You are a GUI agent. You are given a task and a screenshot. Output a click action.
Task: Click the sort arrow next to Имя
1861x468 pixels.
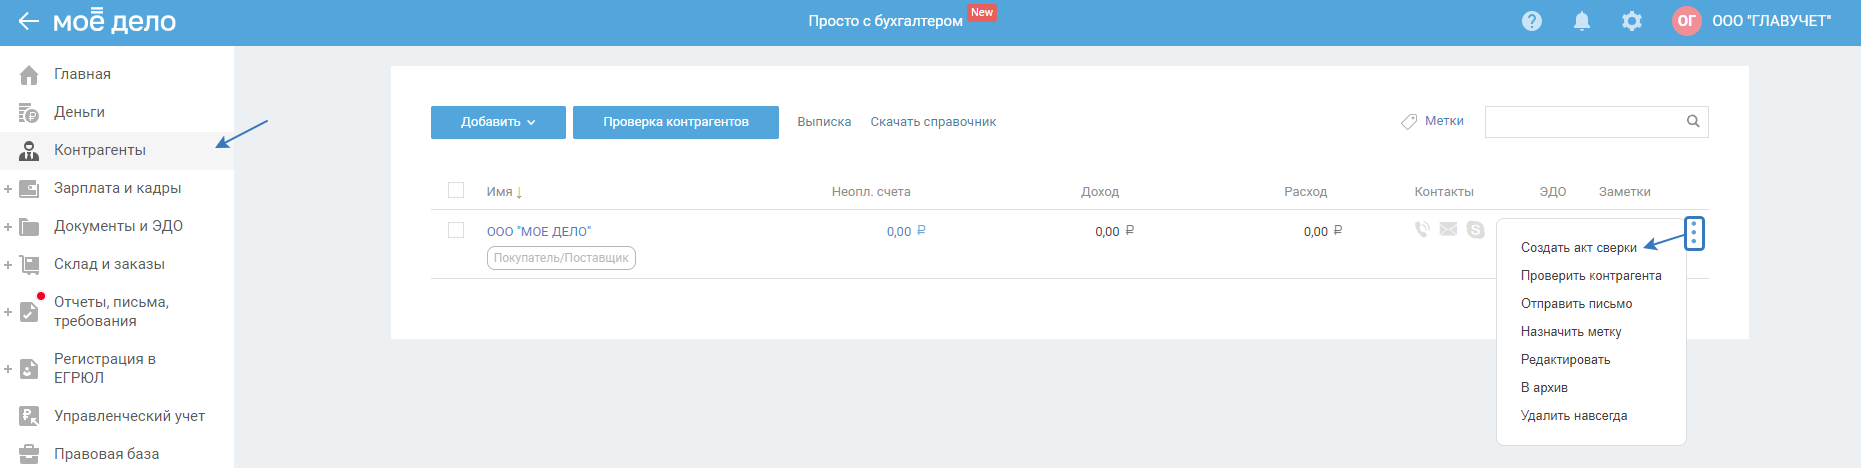[519, 192]
